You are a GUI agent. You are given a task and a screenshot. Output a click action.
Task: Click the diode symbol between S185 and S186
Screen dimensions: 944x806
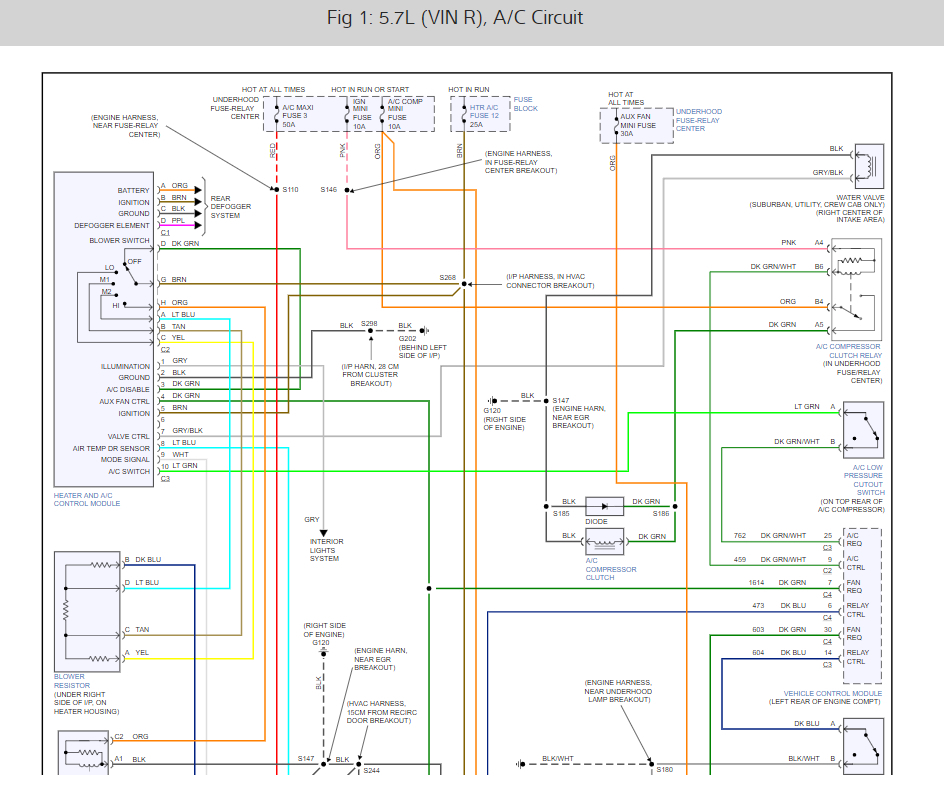point(604,506)
